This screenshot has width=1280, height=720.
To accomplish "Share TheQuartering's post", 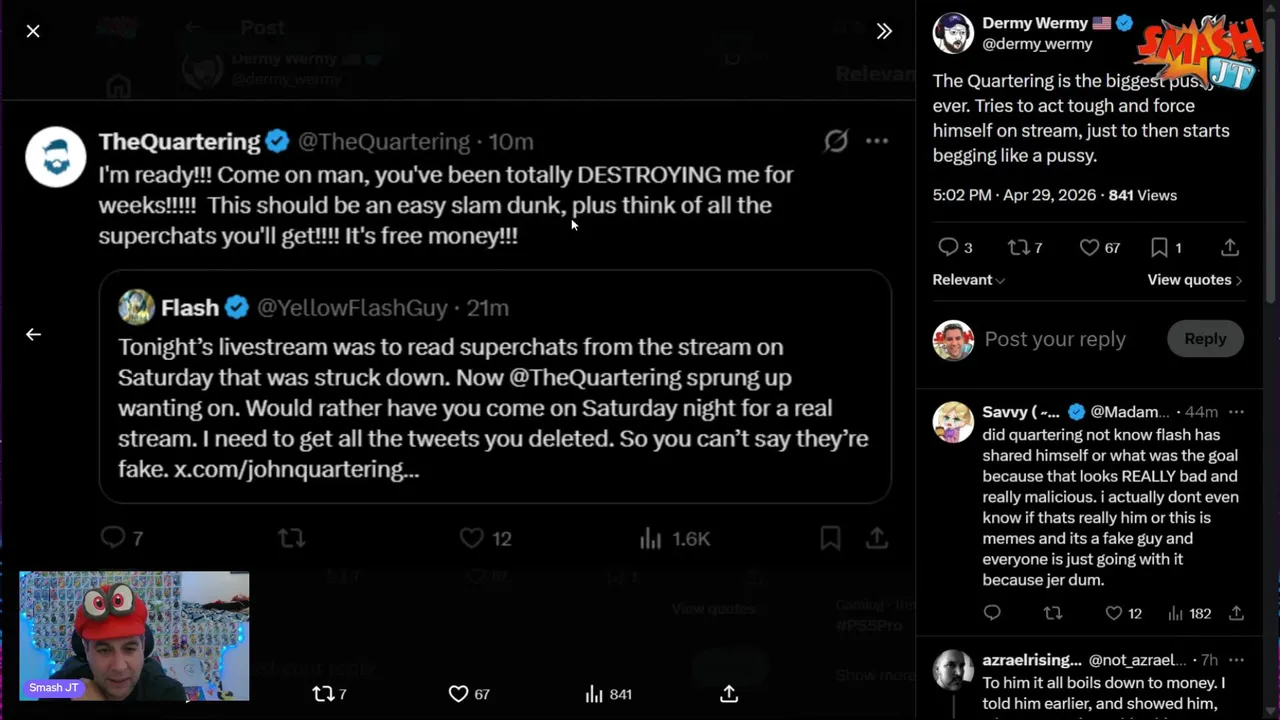I will tap(877, 538).
